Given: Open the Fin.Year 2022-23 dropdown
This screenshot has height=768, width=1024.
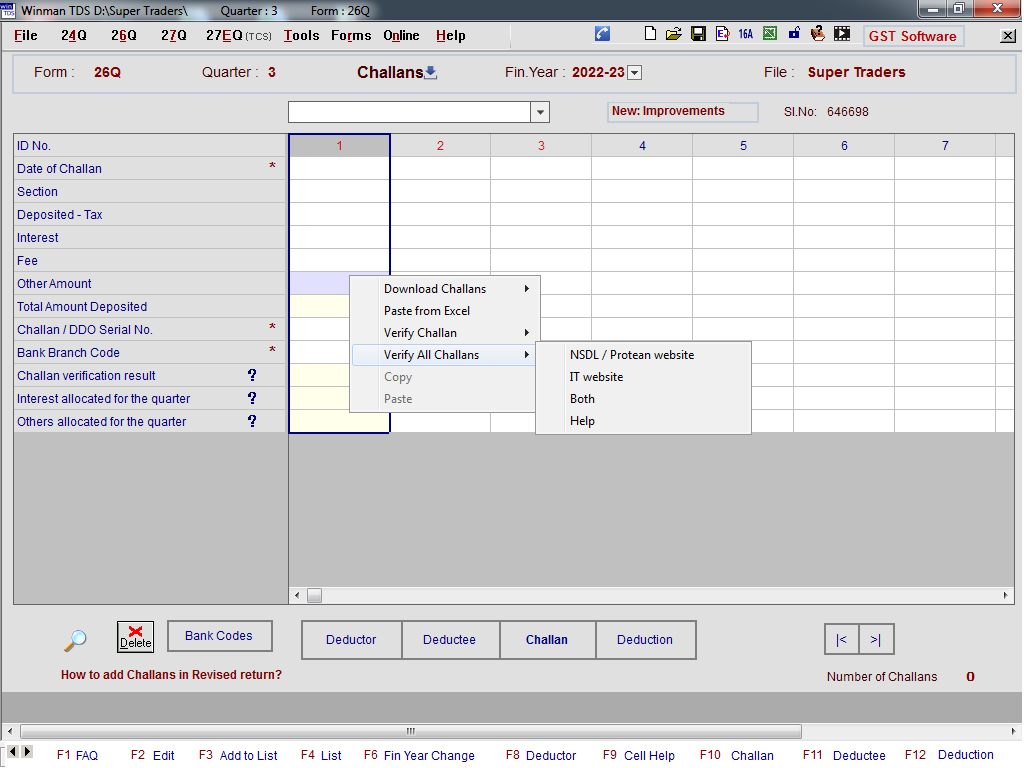Looking at the screenshot, I should tap(634, 73).
